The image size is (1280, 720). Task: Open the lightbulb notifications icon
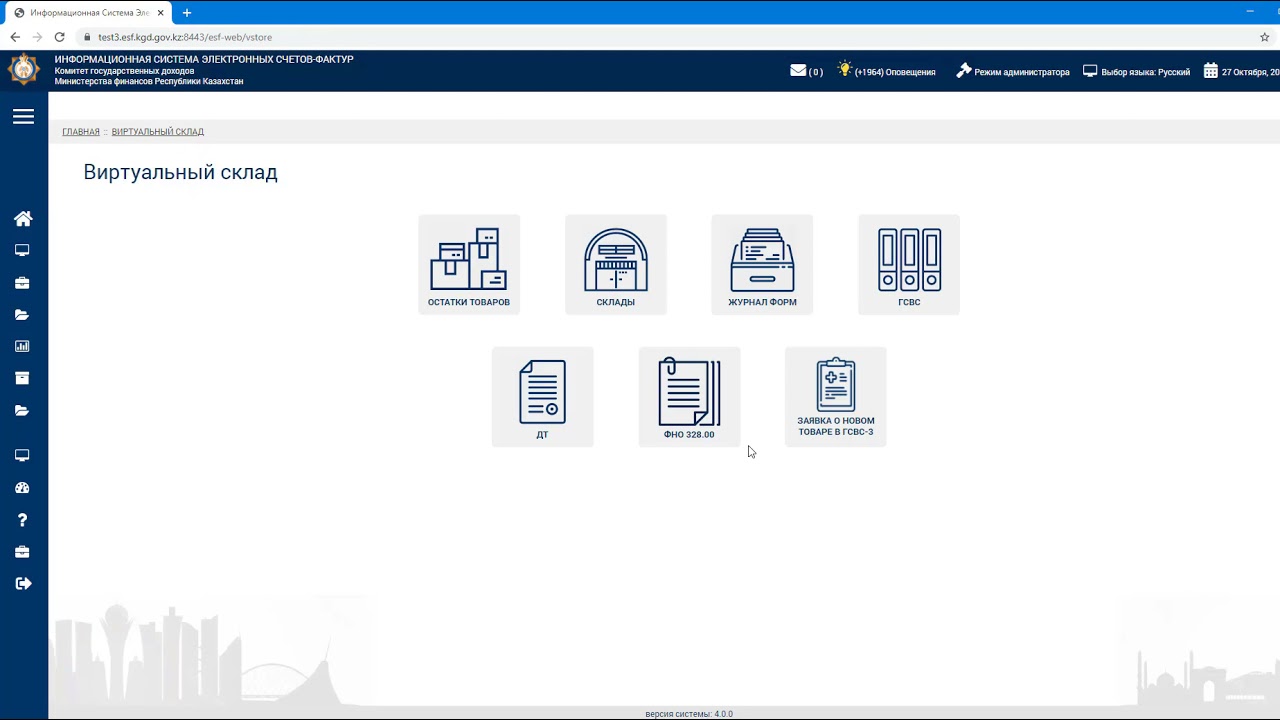pos(845,70)
